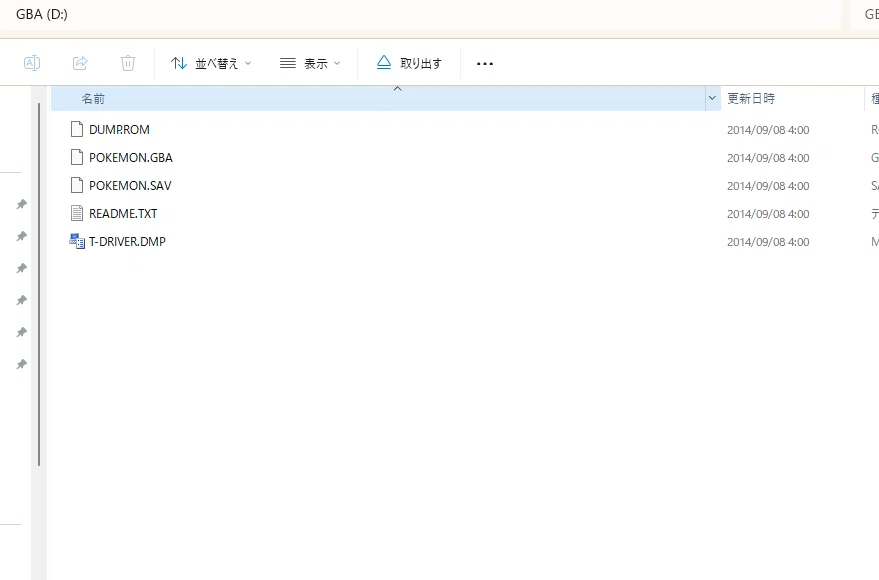Click the DUMP.ROM modified date
Image resolution: width=879 pixels, height=580 pixels.
coord(768,130)
